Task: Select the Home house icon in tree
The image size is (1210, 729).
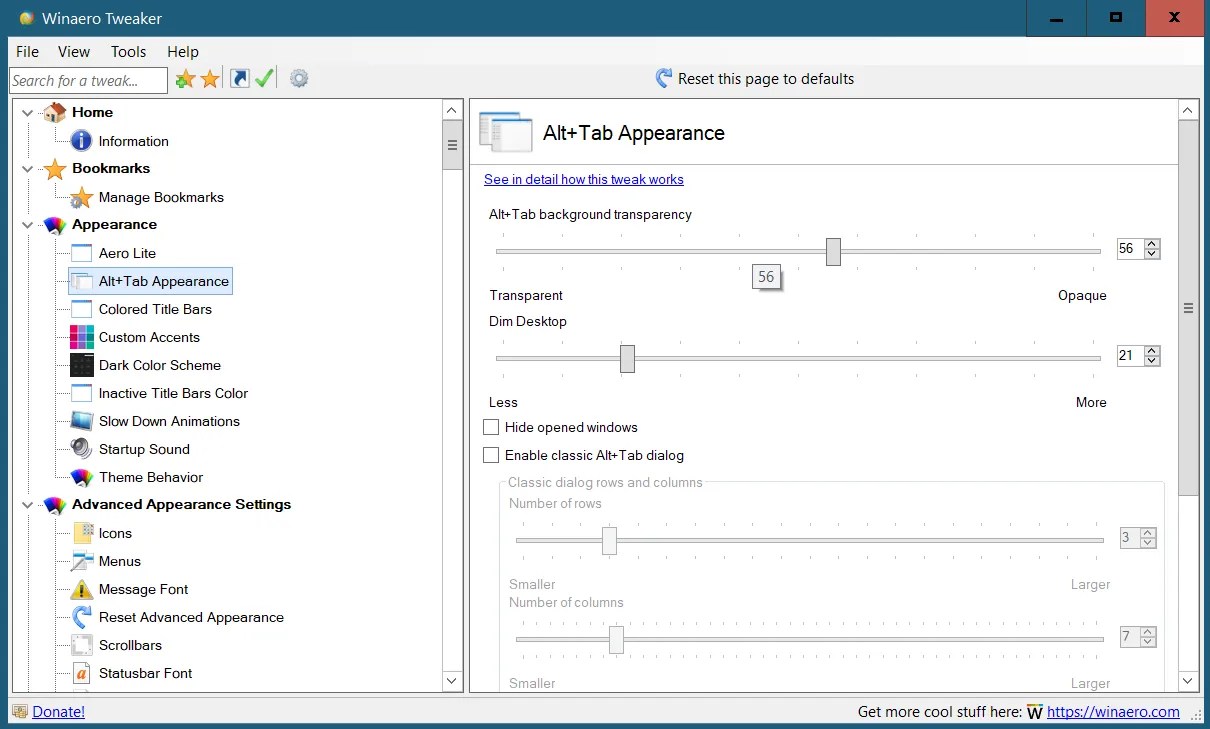Action: pyautogui.click(x=55, y=112)
